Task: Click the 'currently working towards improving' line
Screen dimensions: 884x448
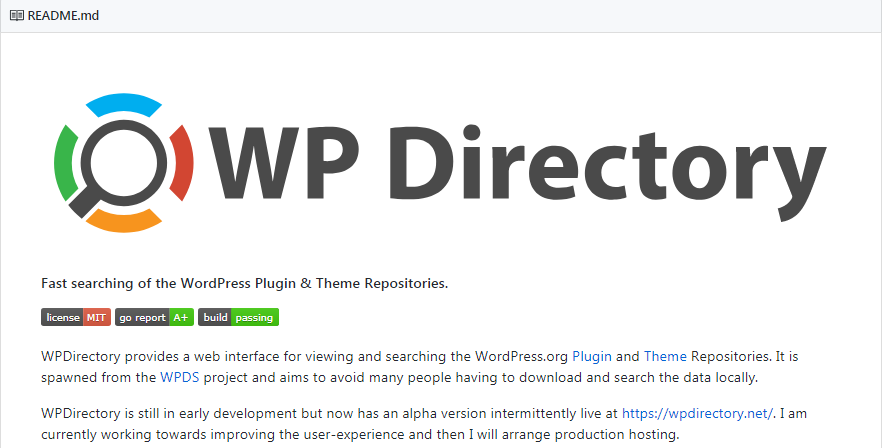Action: (x=360, y=434)
